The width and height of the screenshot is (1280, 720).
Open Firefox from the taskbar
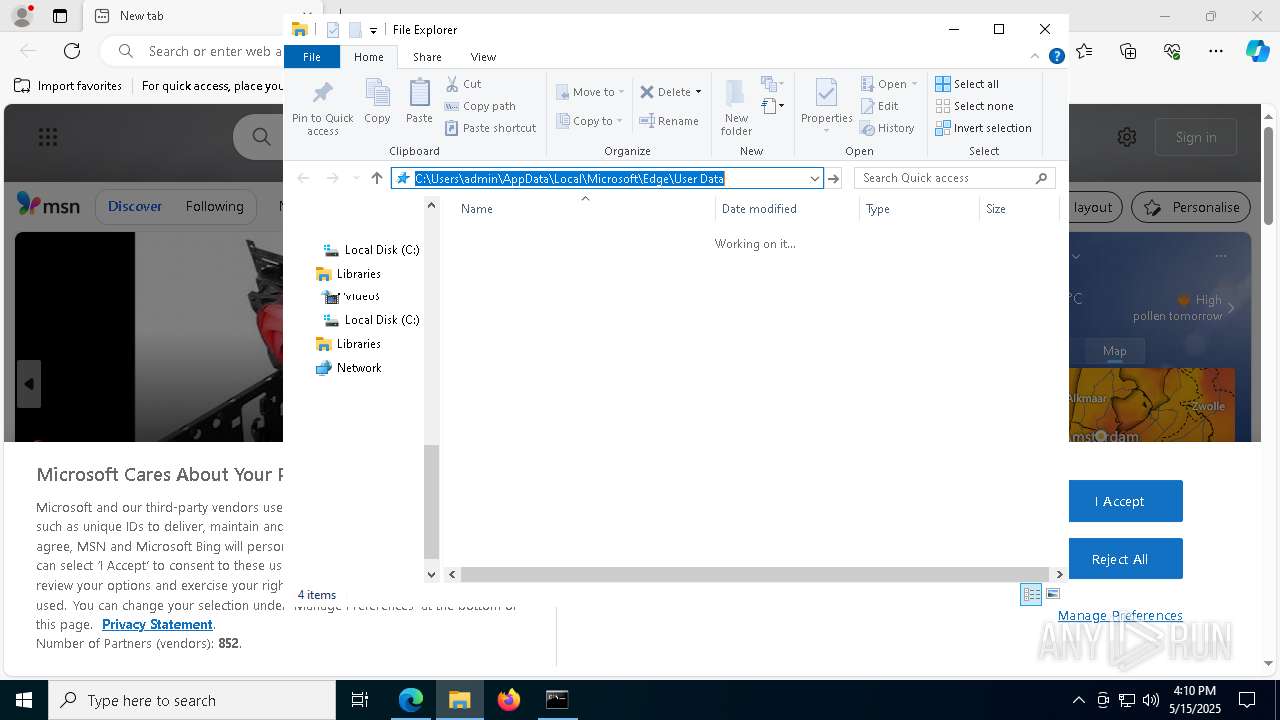[x=509, y=700]
